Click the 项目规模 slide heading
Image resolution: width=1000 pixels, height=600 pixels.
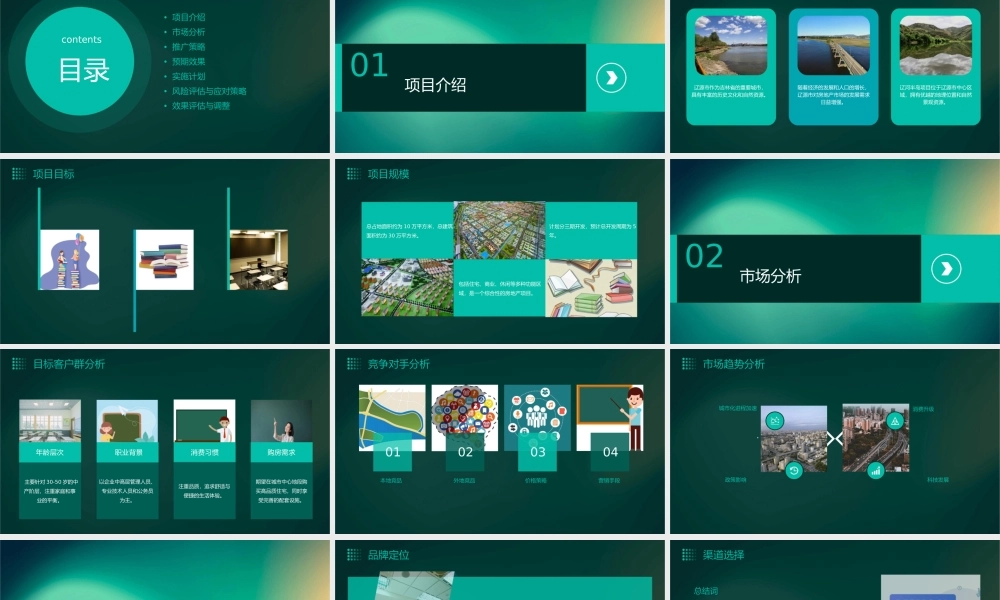point(388,174)
